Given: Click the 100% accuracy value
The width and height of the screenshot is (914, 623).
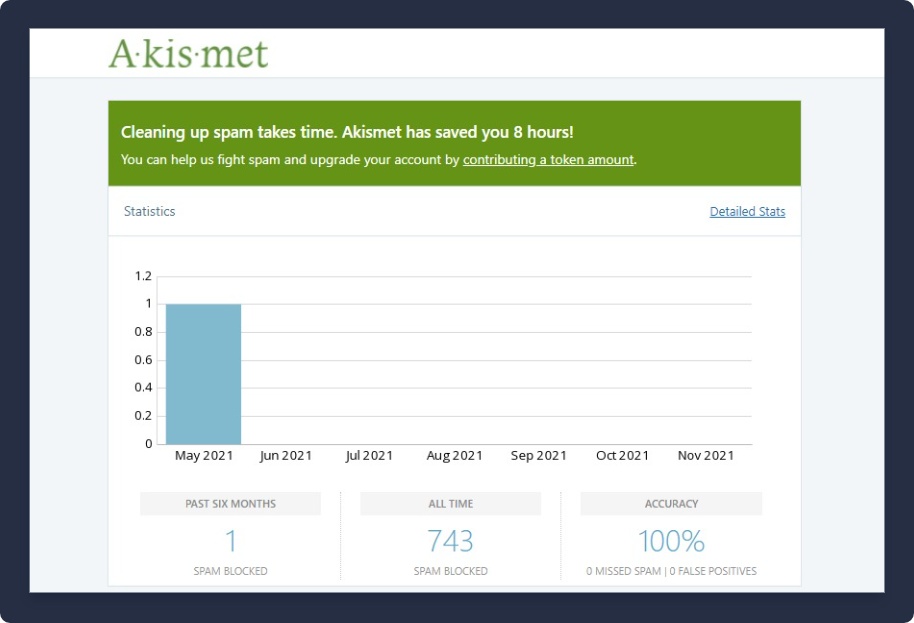Looking at the screenshot, I should 671,541.
